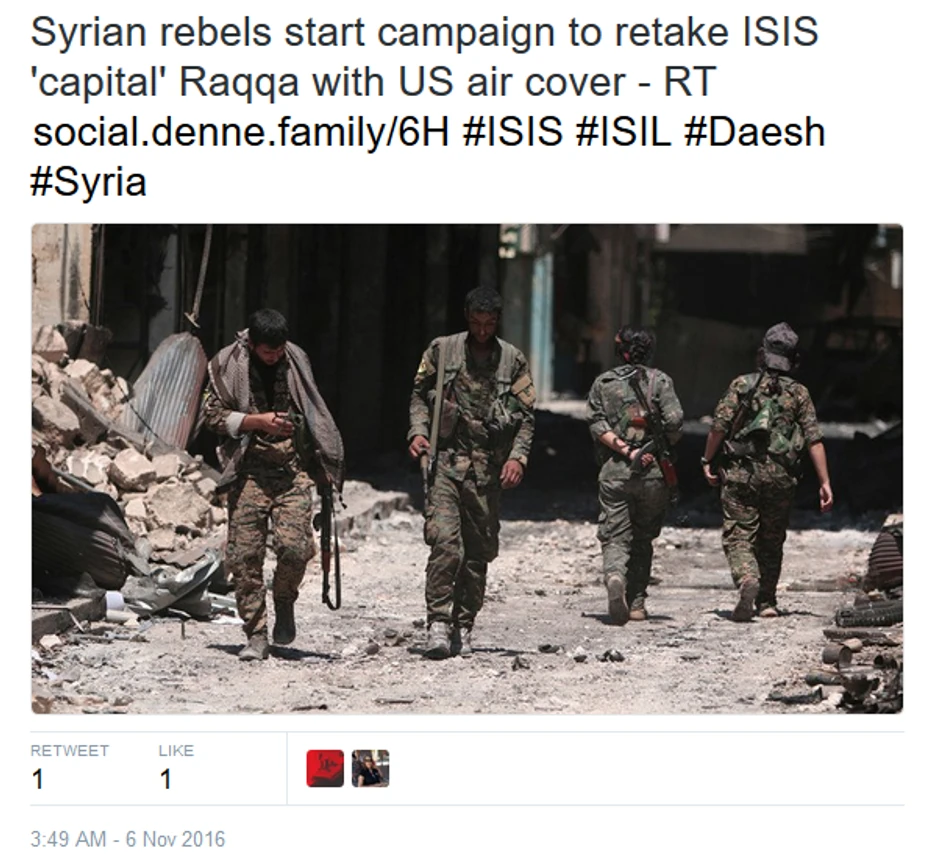Screen dimensions: 940x857
Task: Select the fighter in the center of the photo
Action: click(x=471, y=470)
